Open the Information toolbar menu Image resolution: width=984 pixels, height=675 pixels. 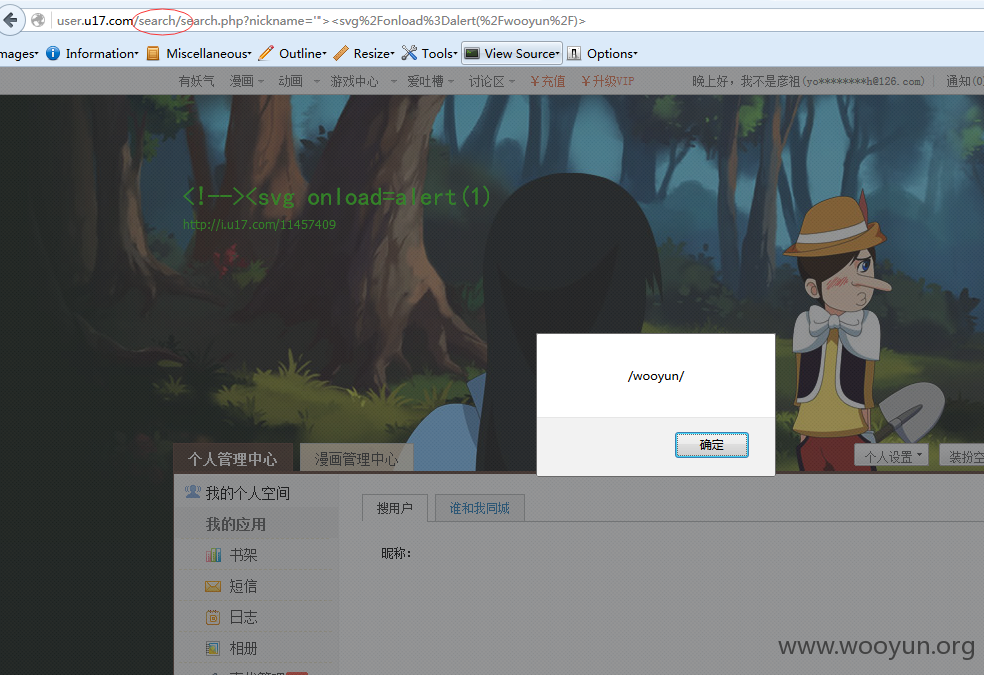(102, 53)
